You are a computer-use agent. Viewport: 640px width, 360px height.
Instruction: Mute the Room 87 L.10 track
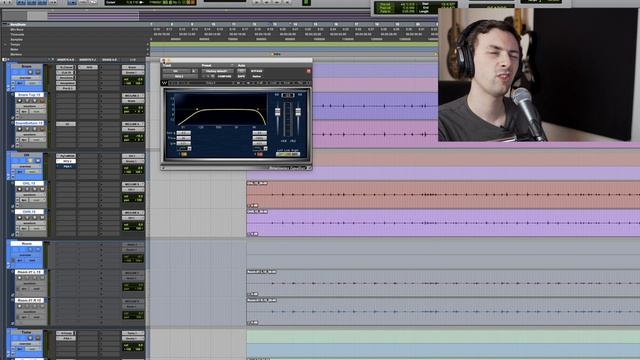(x=42, y=278)
